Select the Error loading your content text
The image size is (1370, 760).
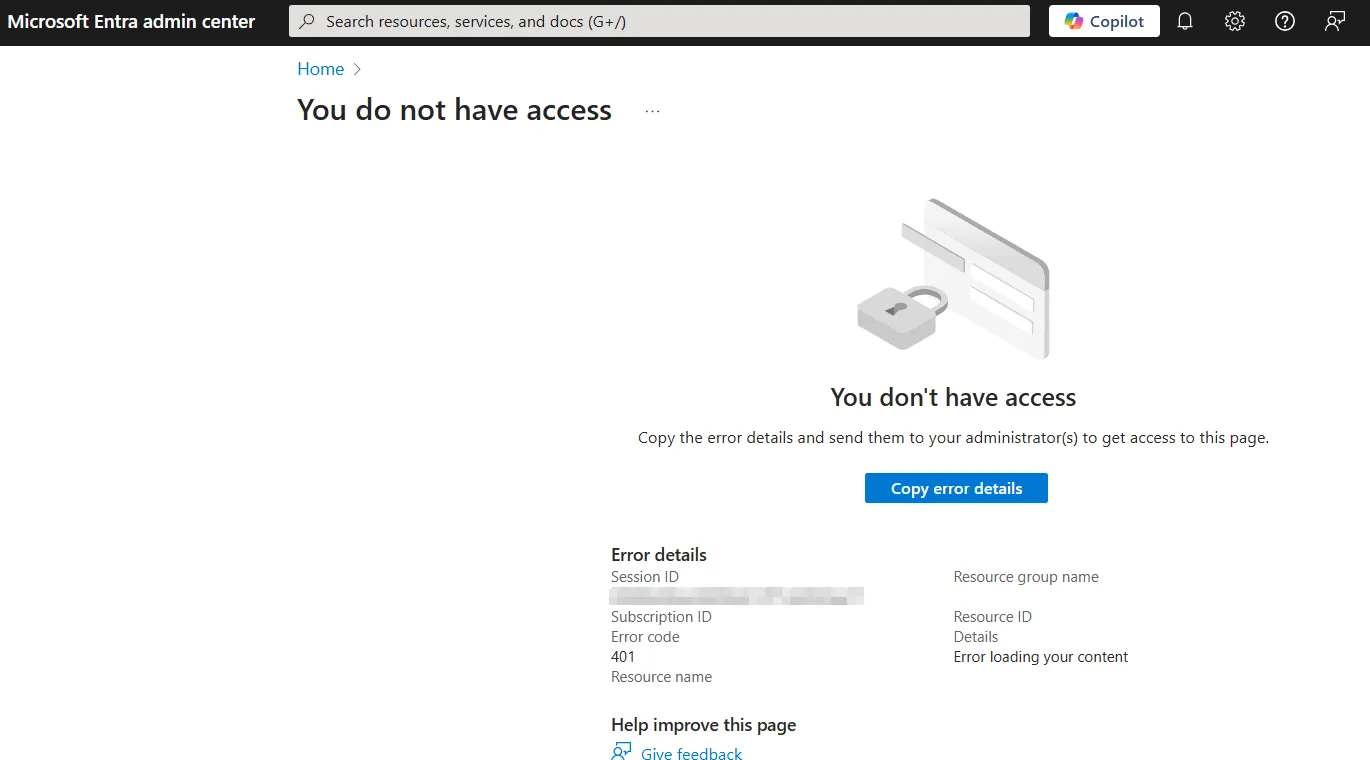coord(1041,657)
